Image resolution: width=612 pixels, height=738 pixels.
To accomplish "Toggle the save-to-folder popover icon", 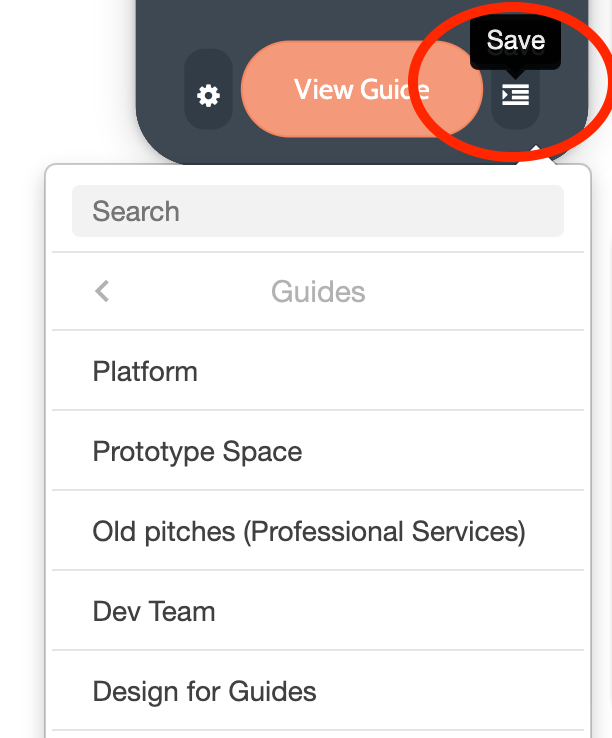I will point(515,95).
